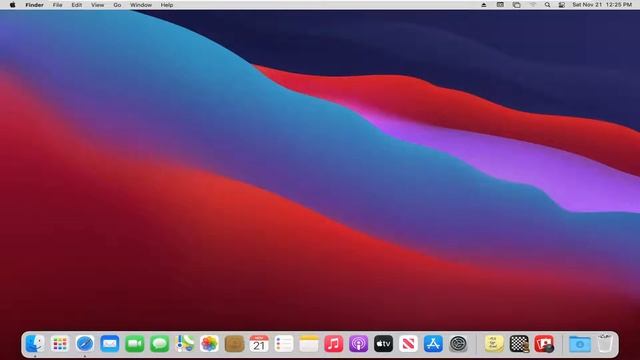The image size is (640, 360).
Task: Open the View menu
Action: (98, 5)
